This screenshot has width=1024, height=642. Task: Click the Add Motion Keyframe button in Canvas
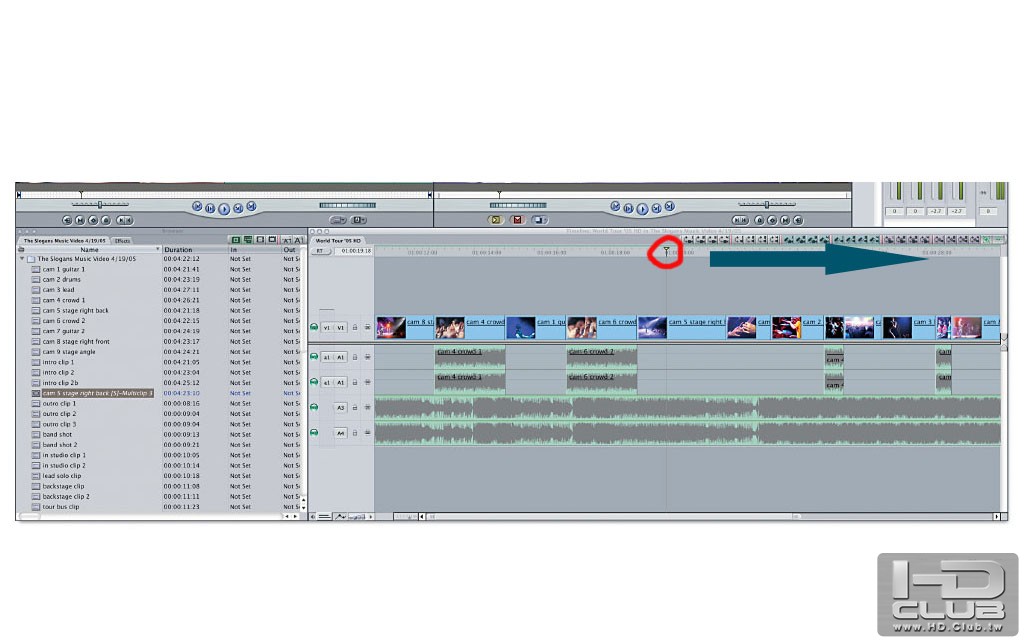pyautogui.click(x=772, y=221)
